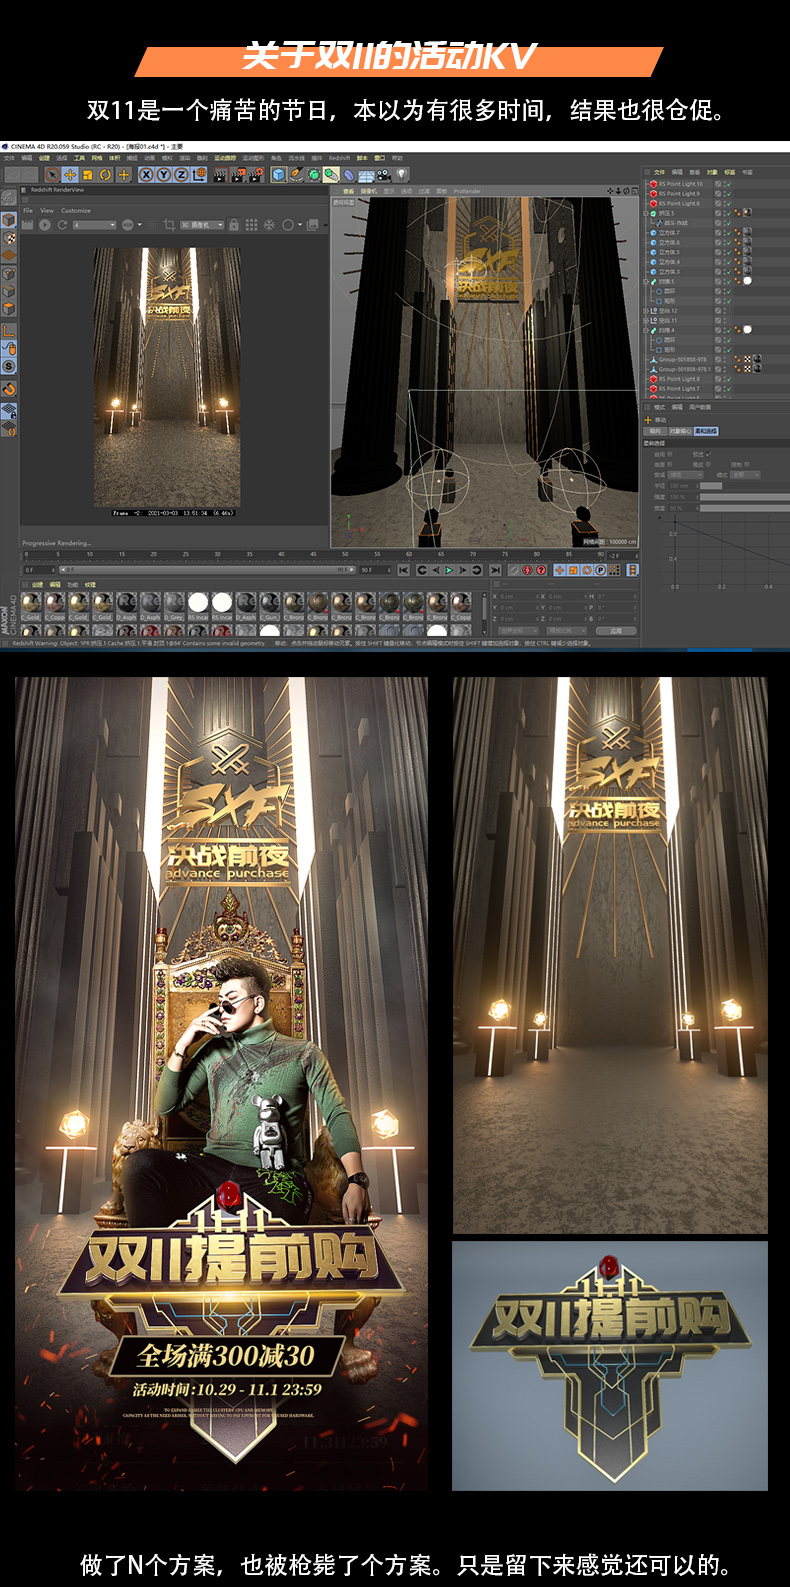Toggle enable checkmark for RS Point Light.9
The width and height of the screenshot is (790, 1587).
pyautogui.click(x=729, y=194)
